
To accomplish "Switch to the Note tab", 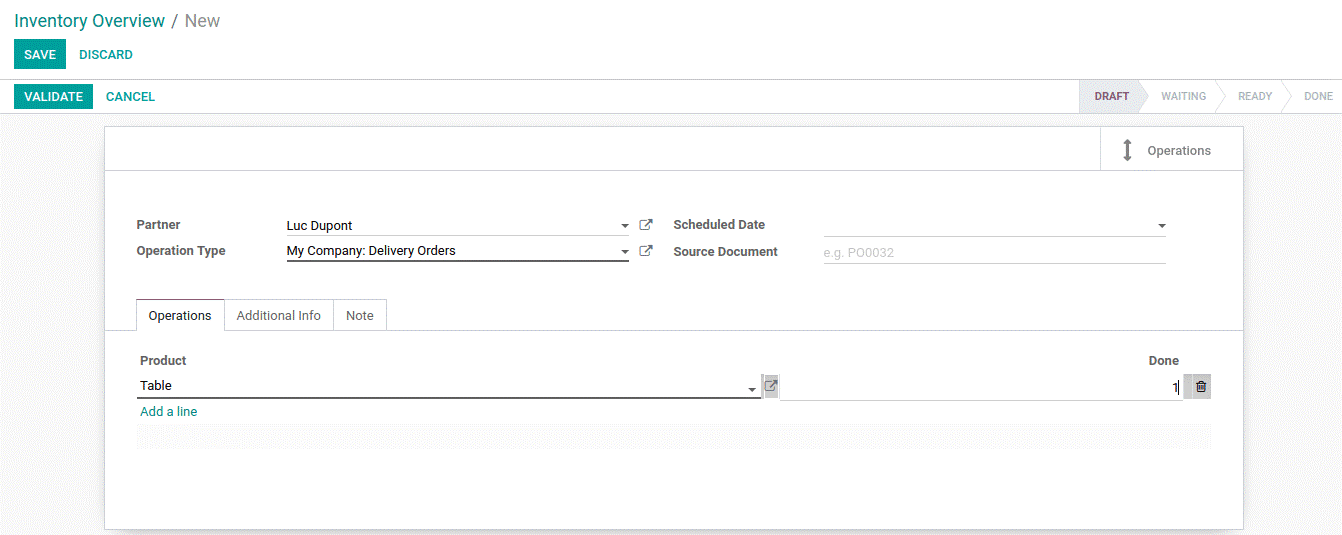I will point(360,315).
